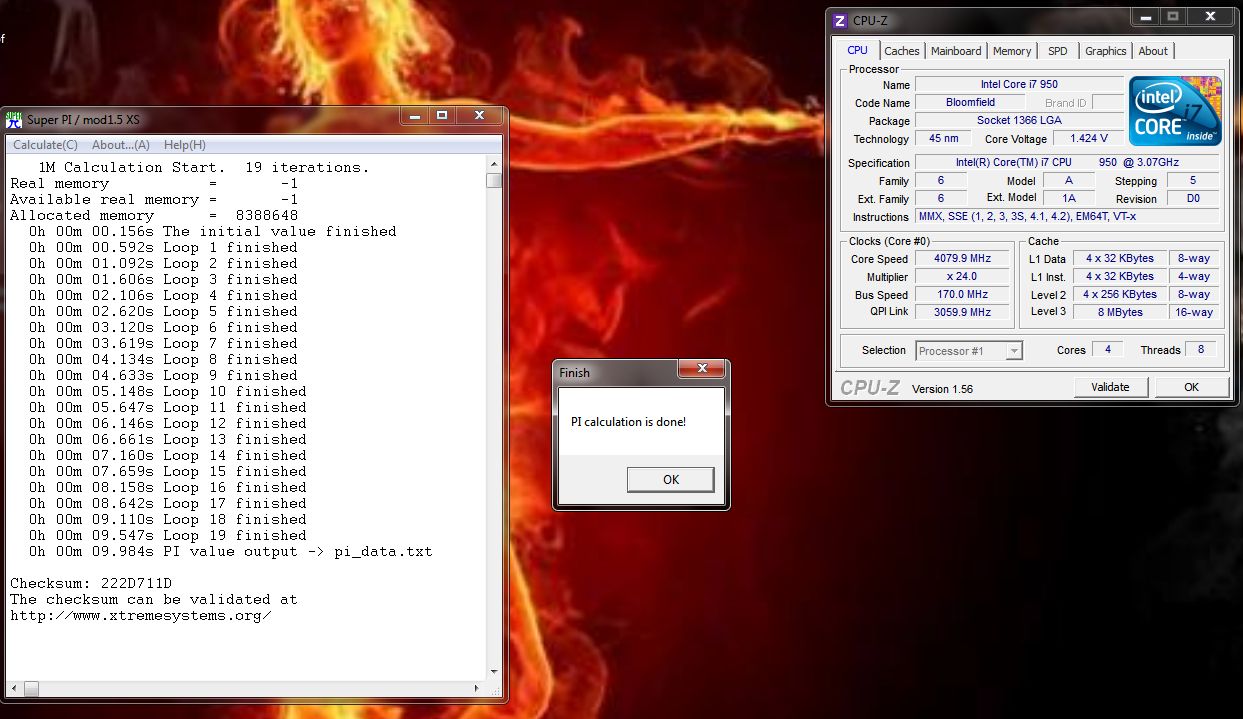
Task: Go to the SPD tab
Action: coord(1057,51)
